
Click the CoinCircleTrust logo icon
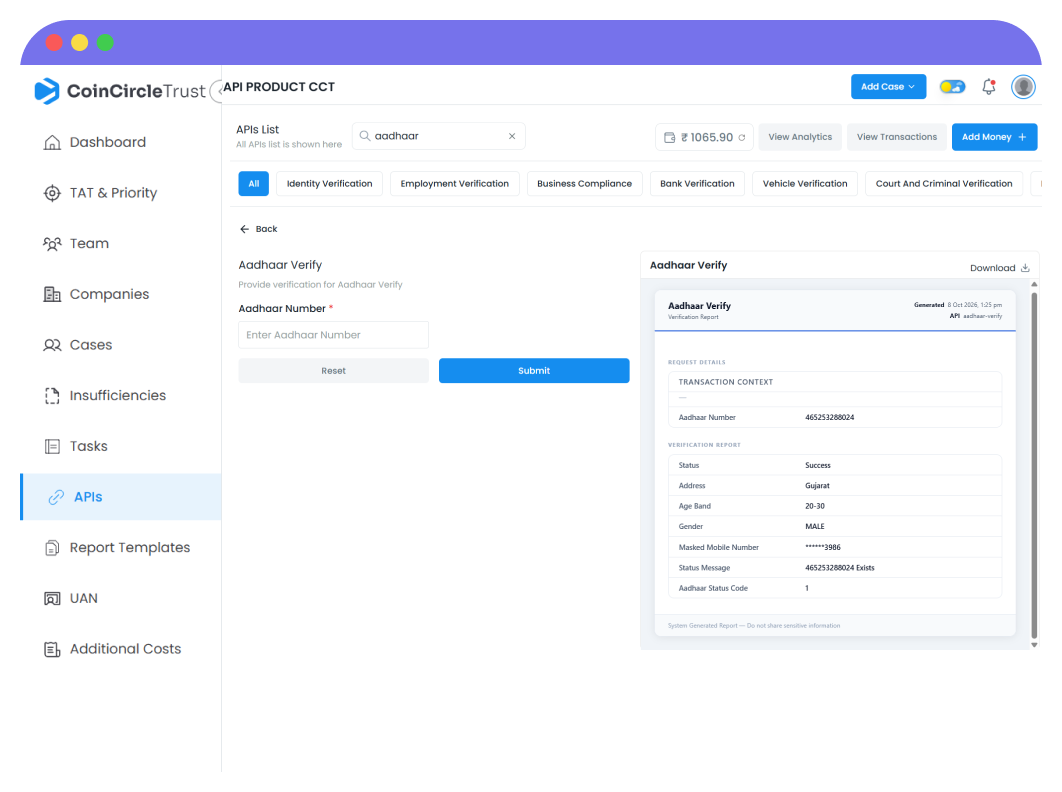coord(47,91)
